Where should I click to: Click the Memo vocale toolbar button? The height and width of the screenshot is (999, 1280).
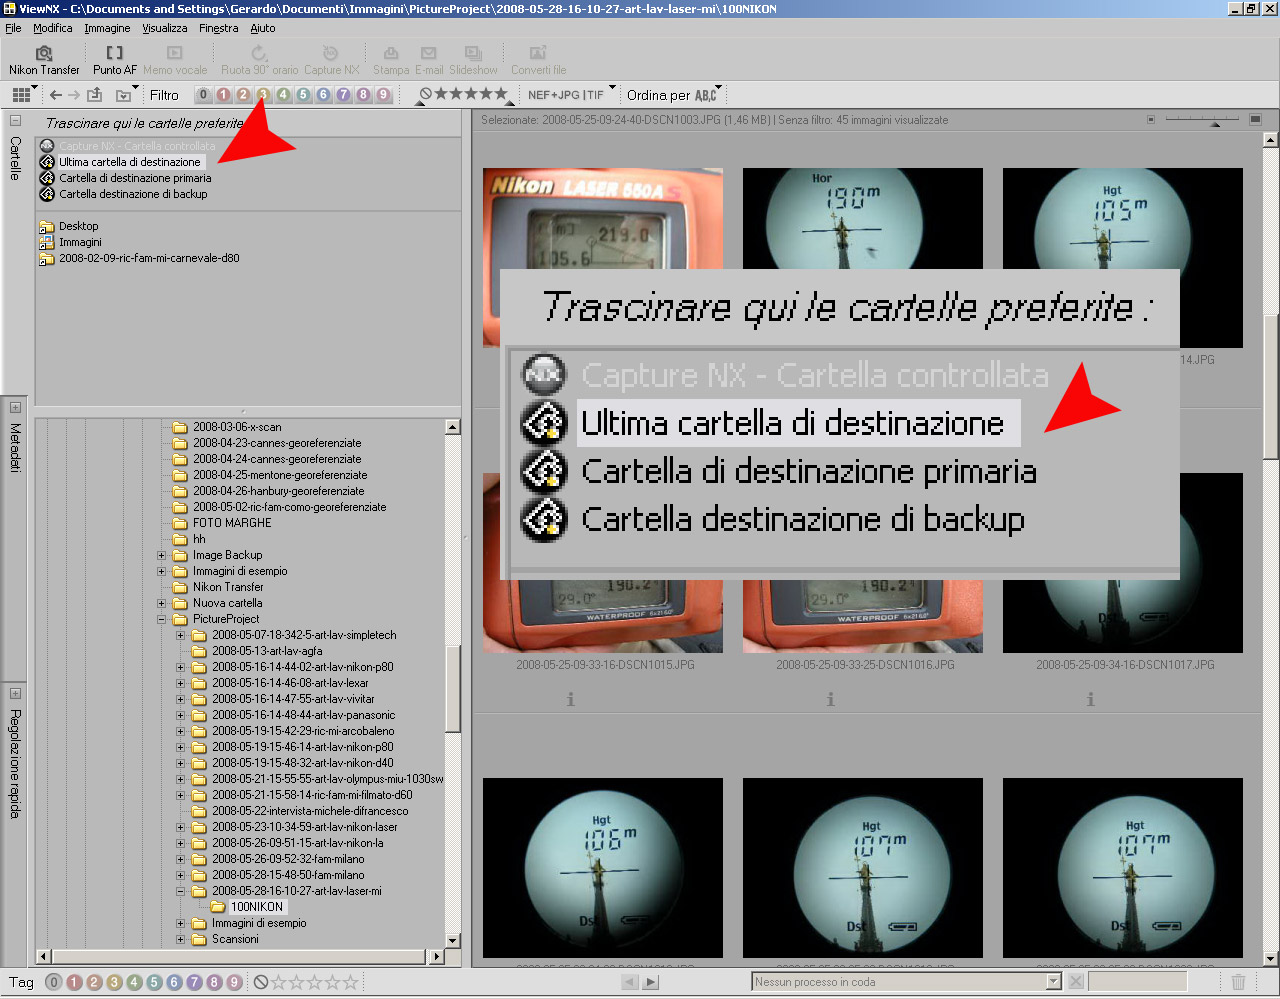[175, 61]
